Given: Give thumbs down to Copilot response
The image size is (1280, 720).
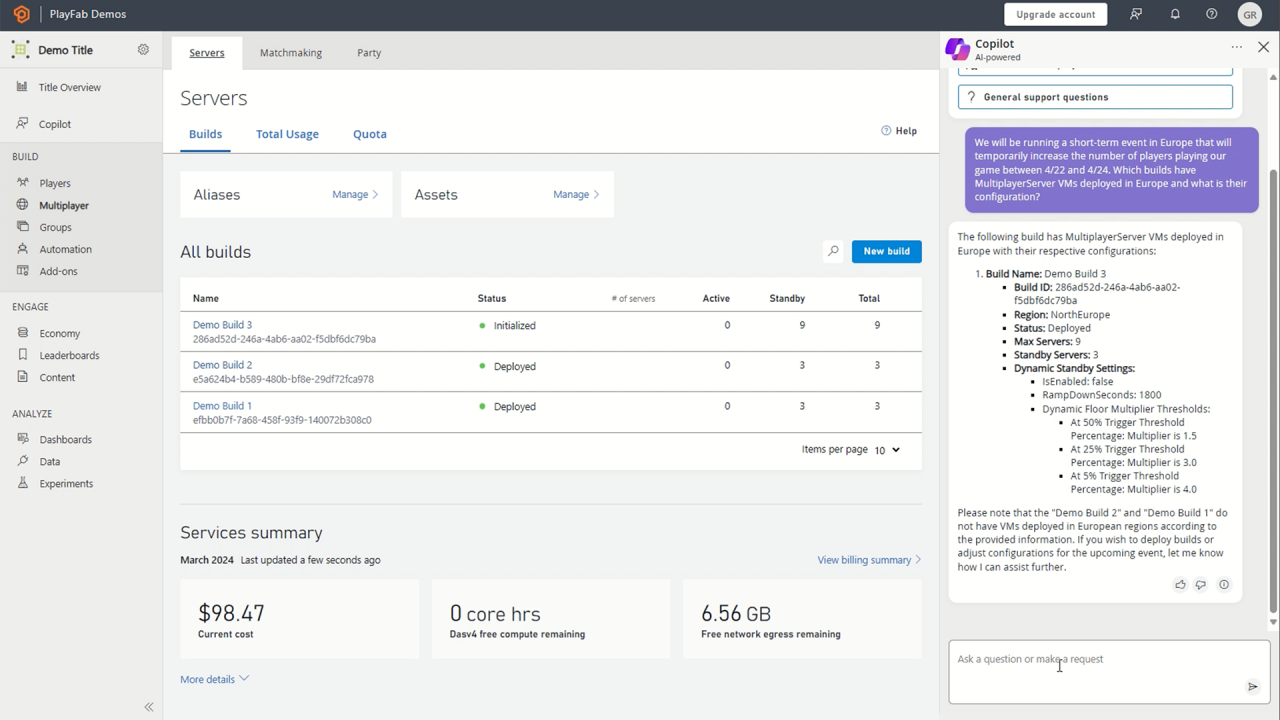Looking at the screenshot, I should [x=1201, y=585].
